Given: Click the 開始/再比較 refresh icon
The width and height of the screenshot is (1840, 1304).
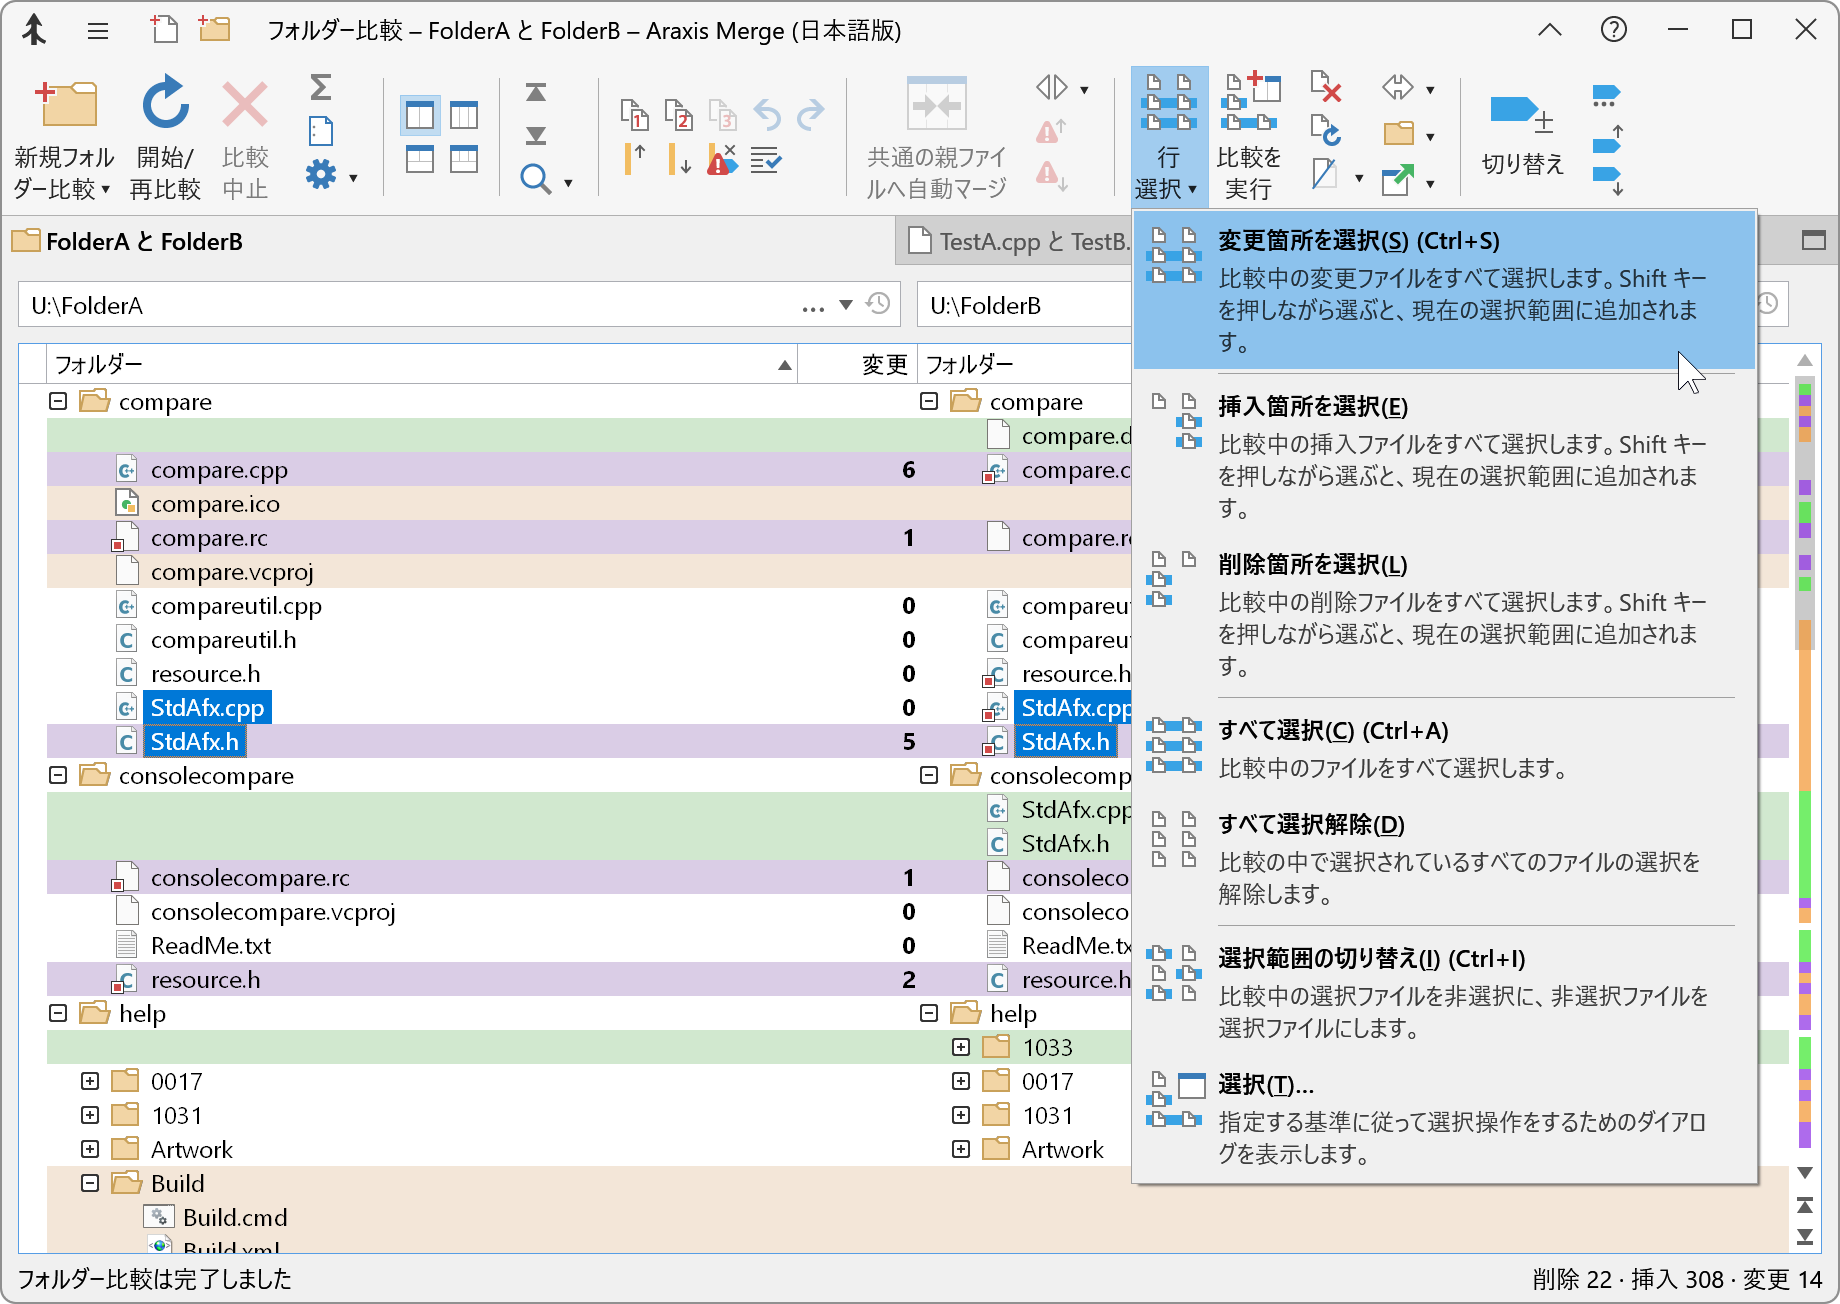Looking at the screenshot, I should [165, 104].
